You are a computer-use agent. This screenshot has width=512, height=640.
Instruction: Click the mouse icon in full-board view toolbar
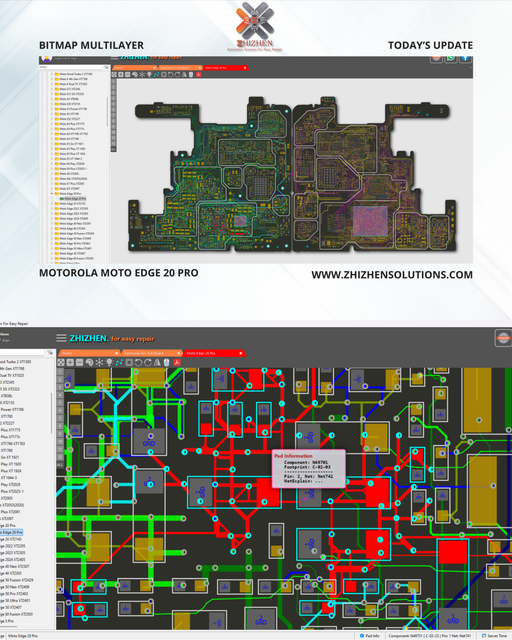pyautogui.click(x=191, y=75)
